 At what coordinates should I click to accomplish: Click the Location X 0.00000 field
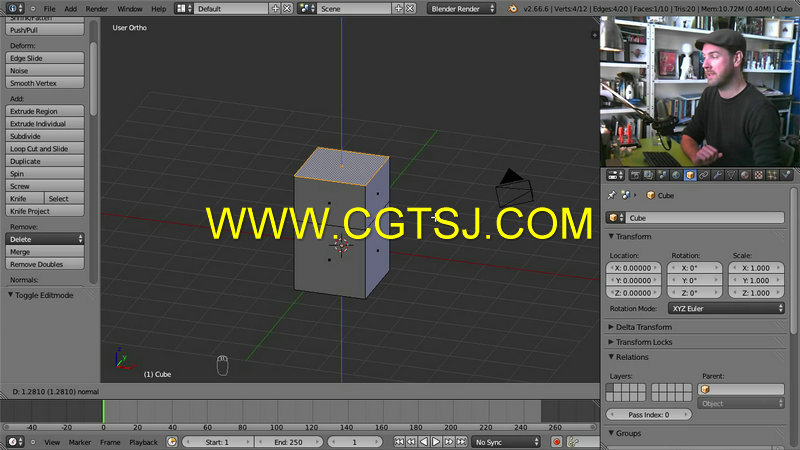633,268
